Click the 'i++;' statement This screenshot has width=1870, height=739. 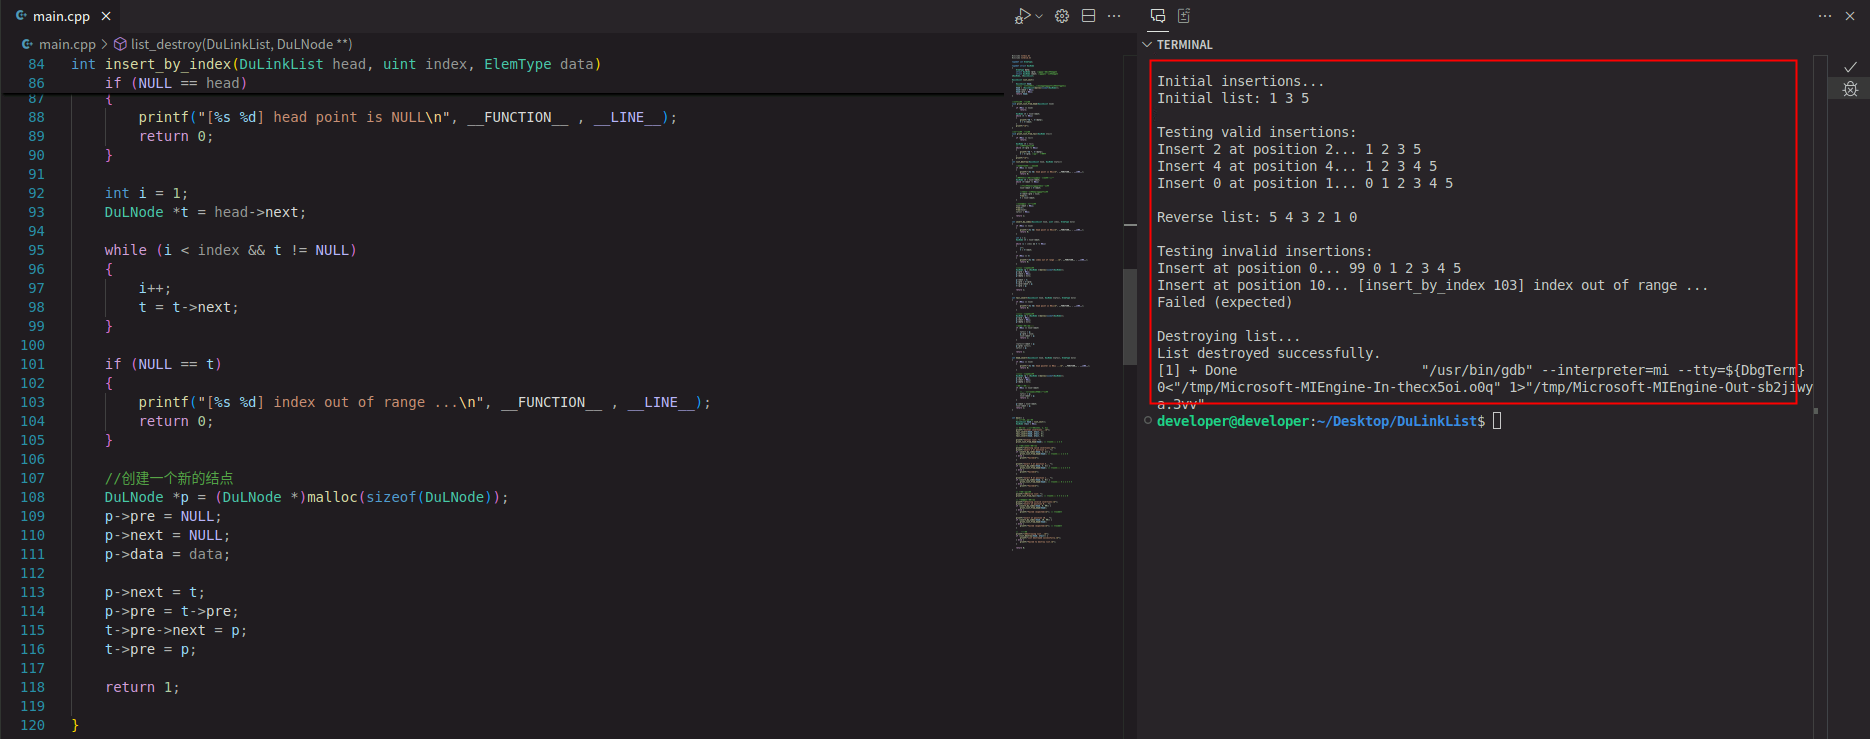click(x=155, y=288)
